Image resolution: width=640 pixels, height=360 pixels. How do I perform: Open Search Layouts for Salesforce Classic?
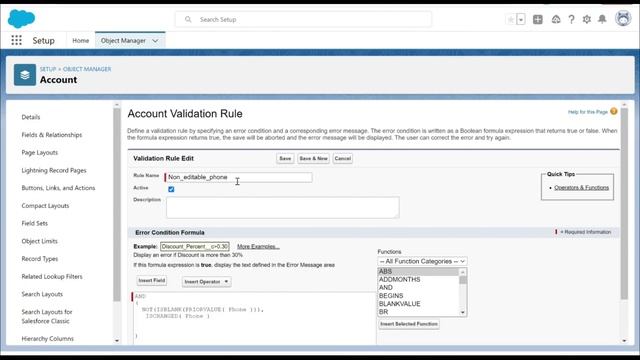click(x=47, y=316)
